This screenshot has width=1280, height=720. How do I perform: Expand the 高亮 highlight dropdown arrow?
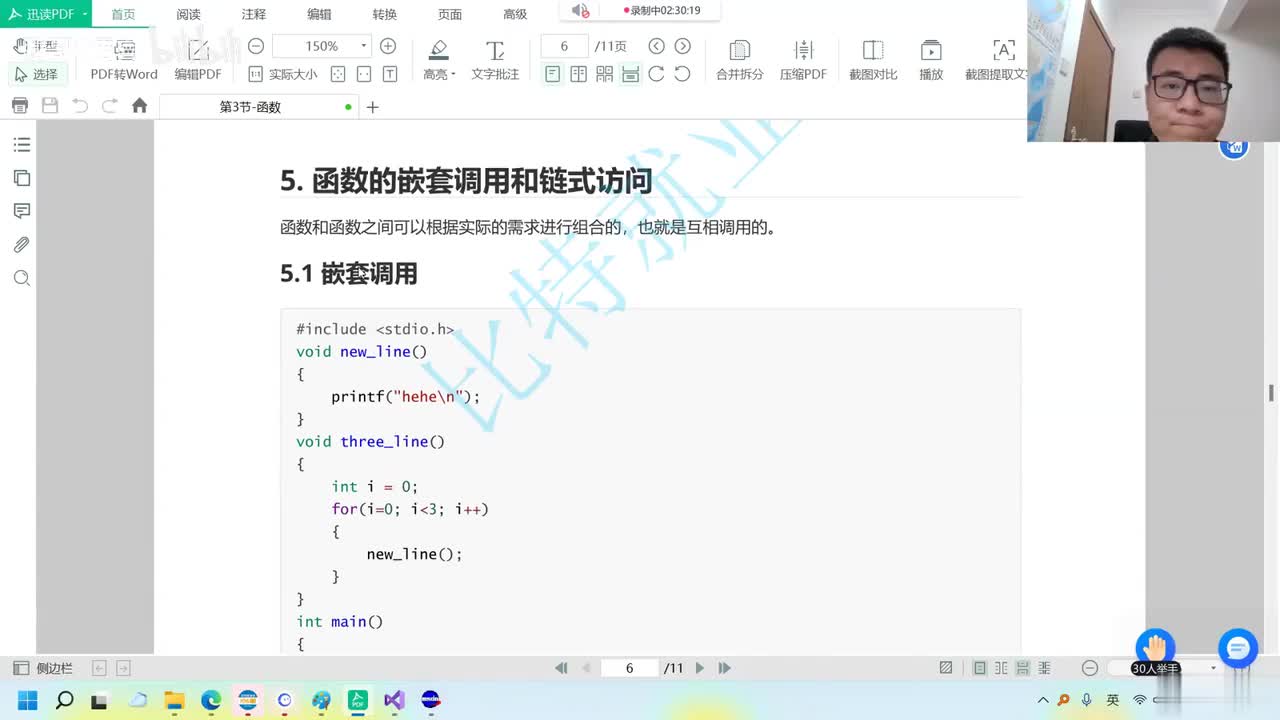click(x=453, y=74)
